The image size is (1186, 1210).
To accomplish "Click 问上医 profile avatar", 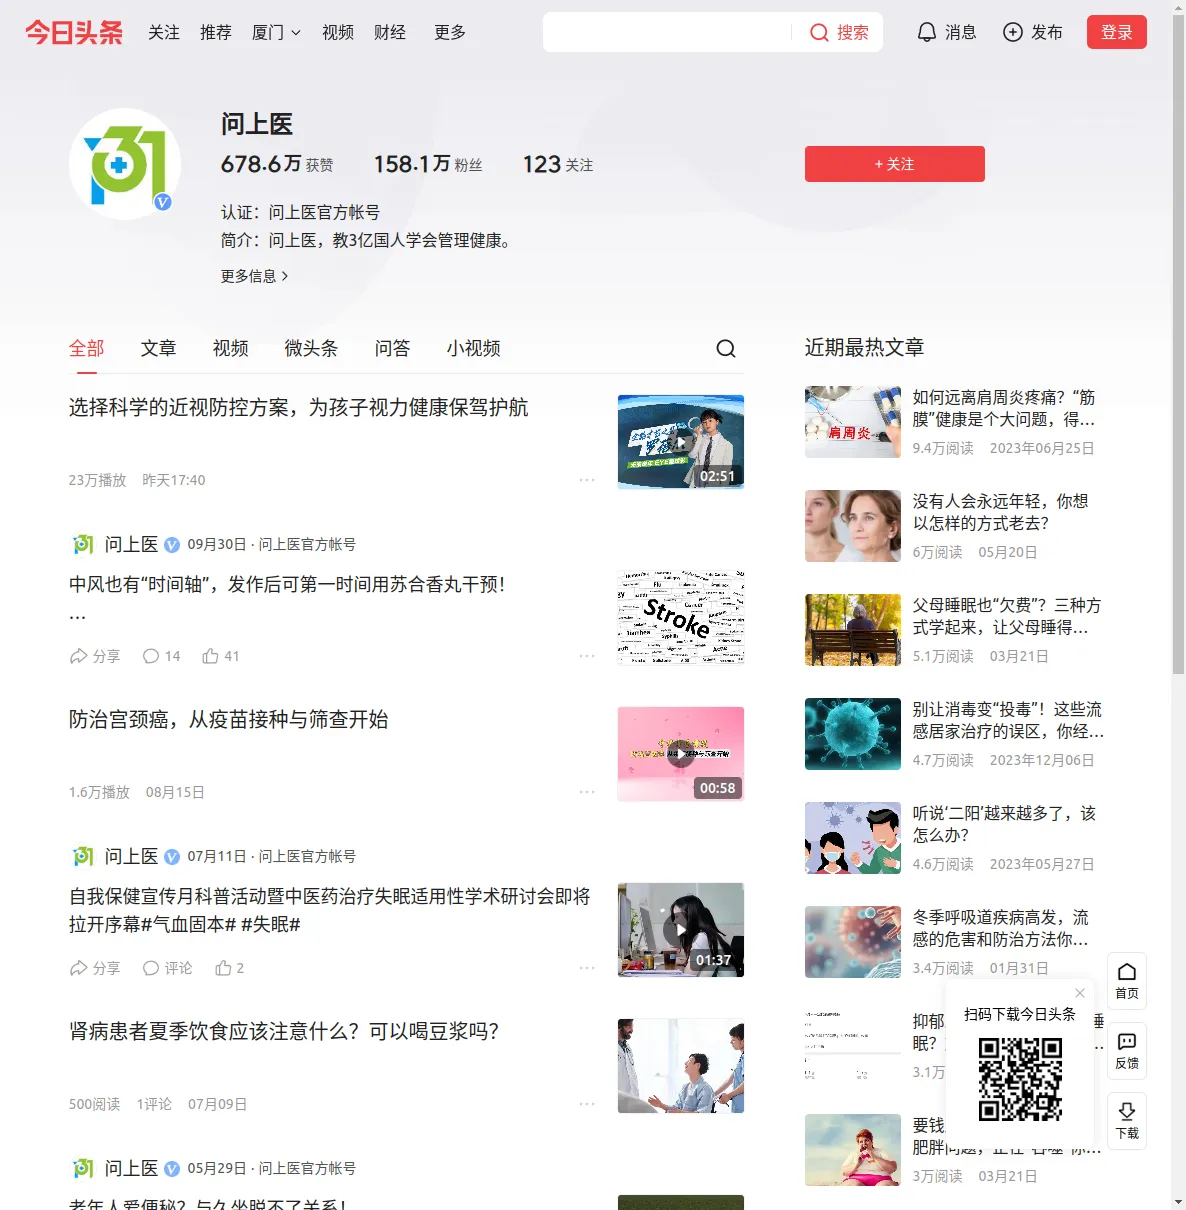I will pos(125,163).
